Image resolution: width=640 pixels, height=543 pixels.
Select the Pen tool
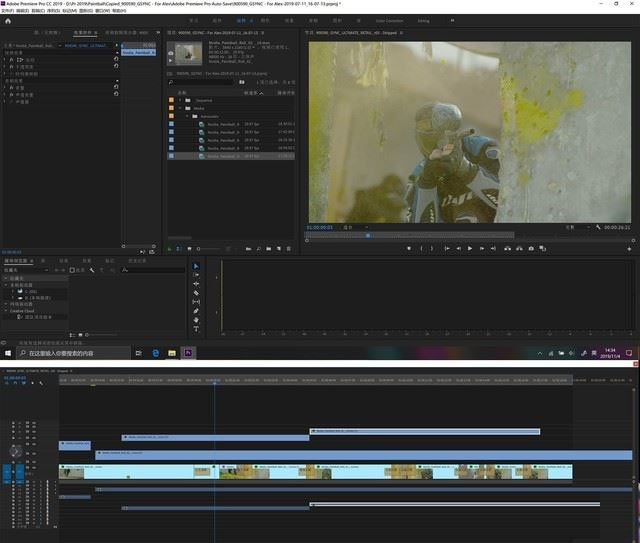(196, 311)
